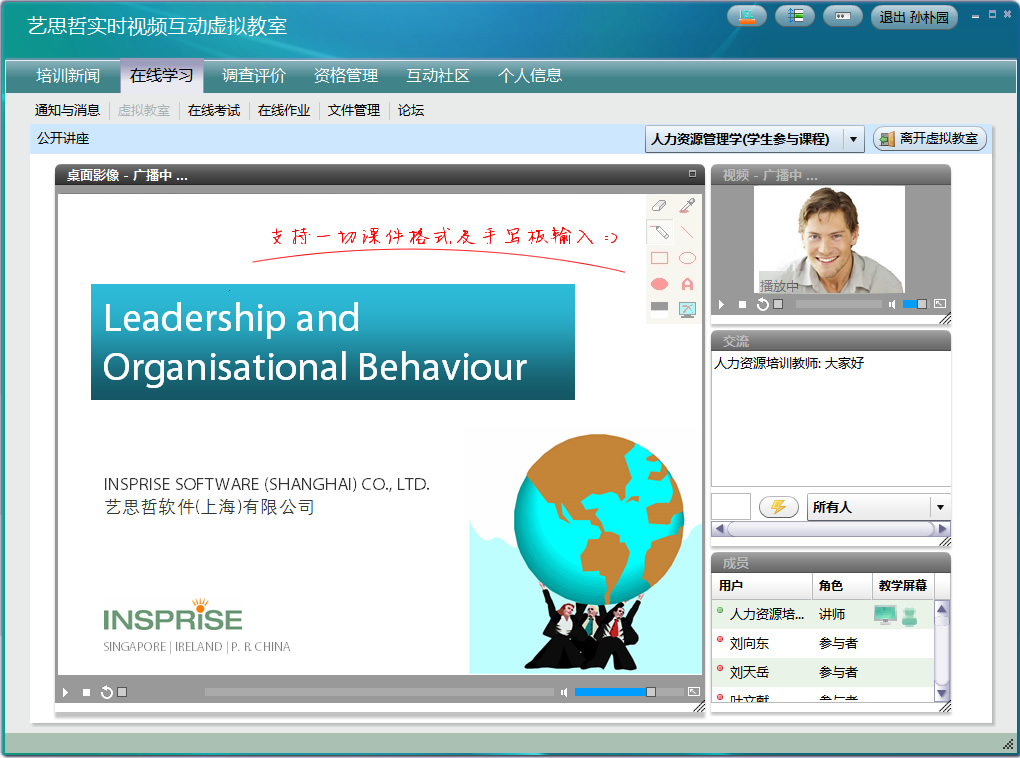Screen dimensions: 1020x758
Task: Open the 所有人 recipient combo box
Action: 879,507
